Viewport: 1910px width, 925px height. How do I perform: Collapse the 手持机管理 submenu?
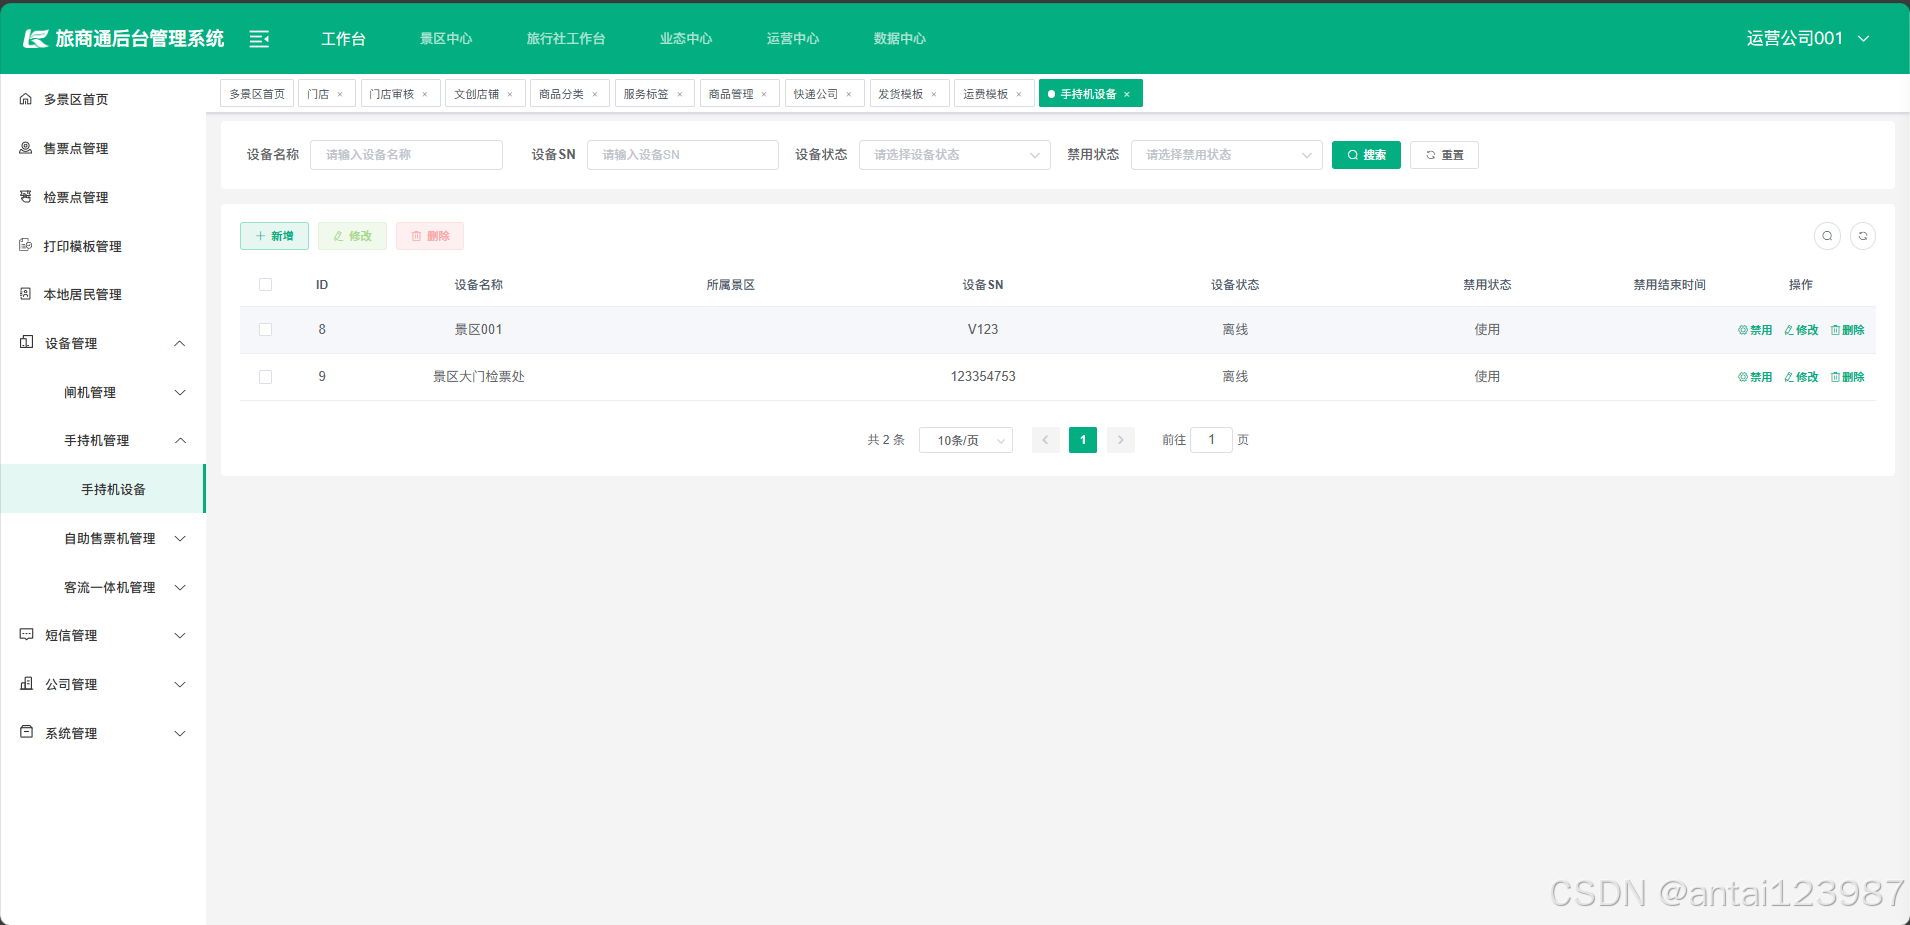103,440
